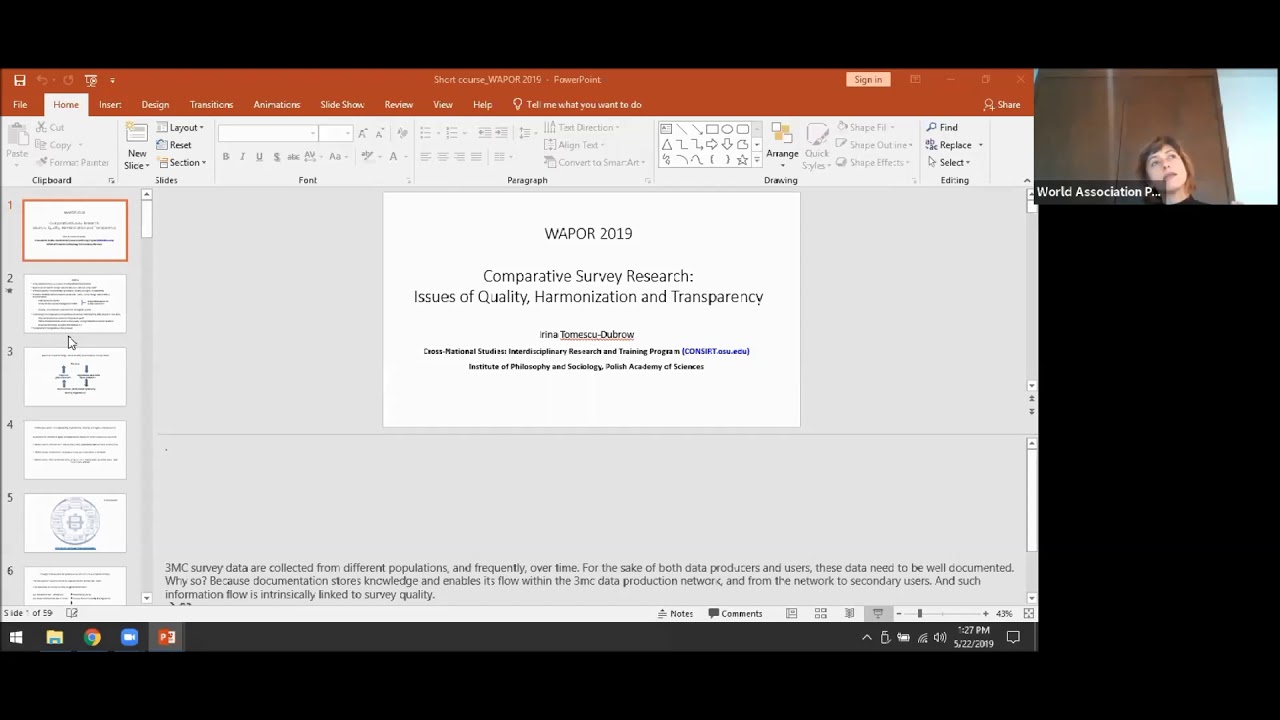
Task: Toggle the Comments pane
Action: pos(735,613)
